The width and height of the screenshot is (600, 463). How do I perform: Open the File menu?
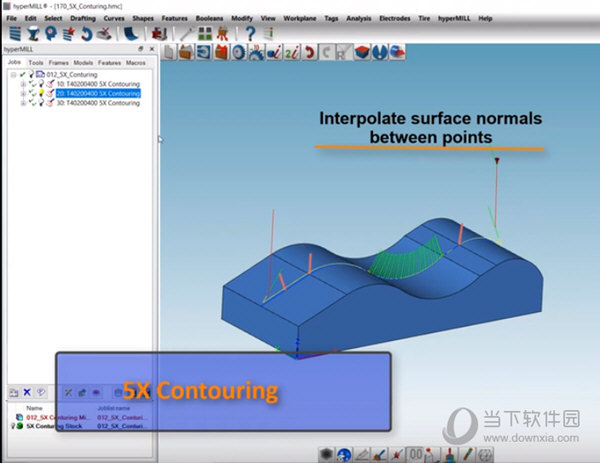(11, 18)
